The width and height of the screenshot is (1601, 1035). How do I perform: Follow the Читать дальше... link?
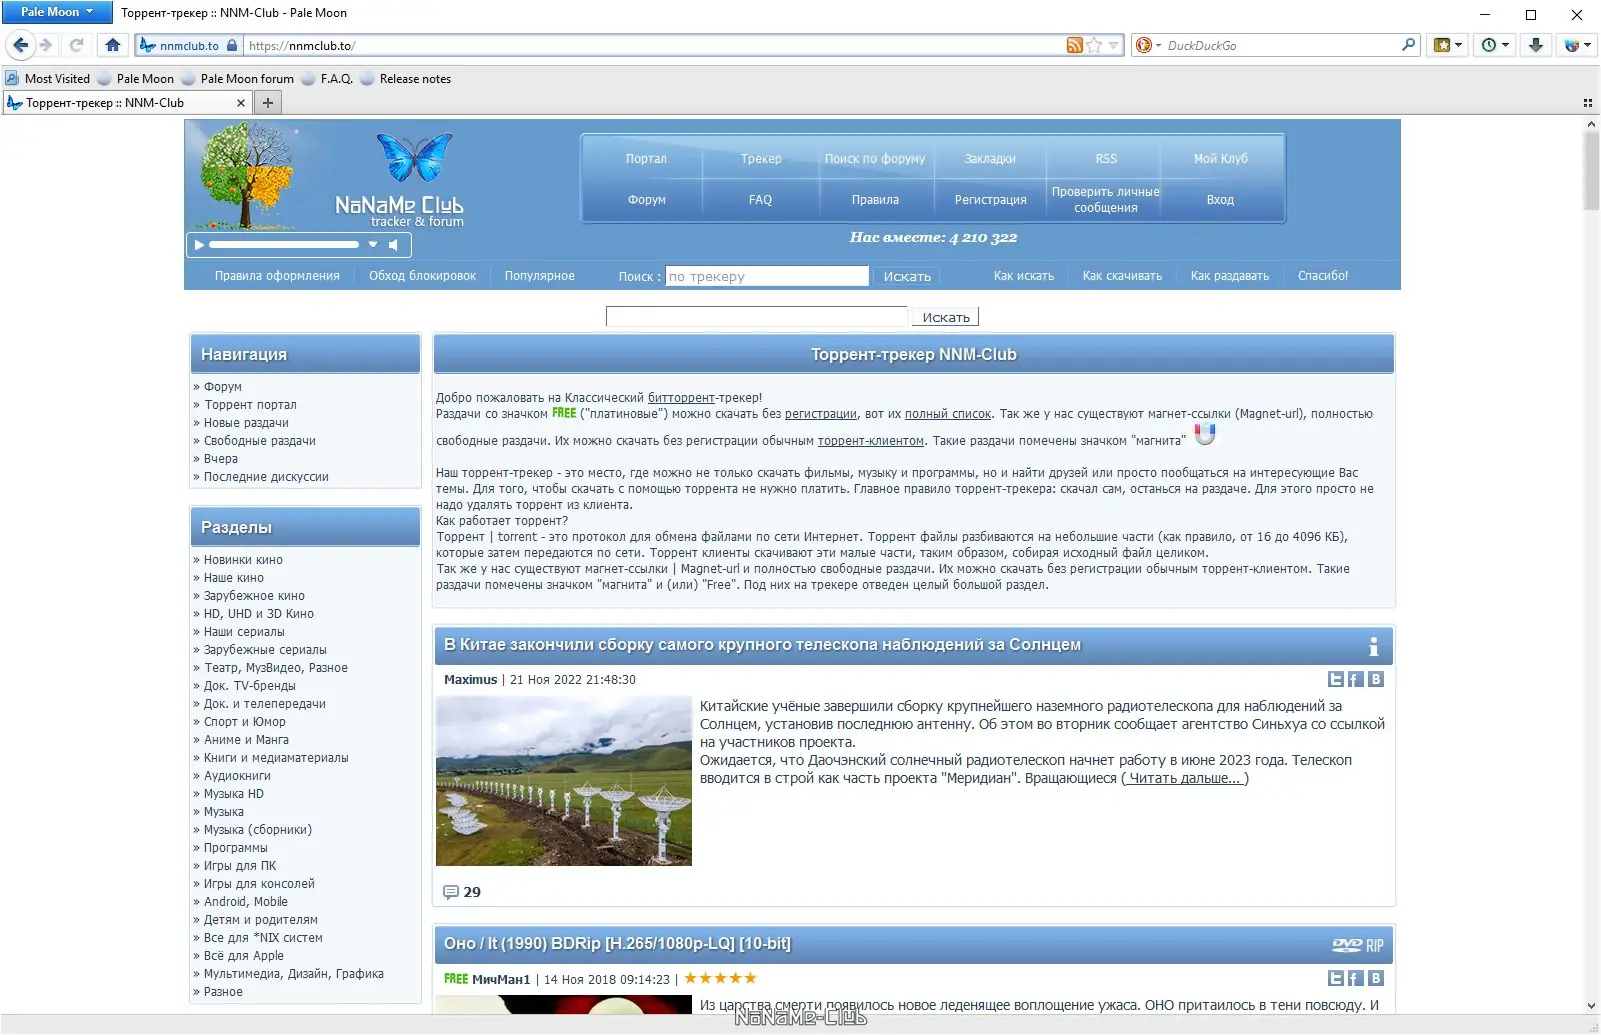pyautogui.click(x=1185, y=778)
